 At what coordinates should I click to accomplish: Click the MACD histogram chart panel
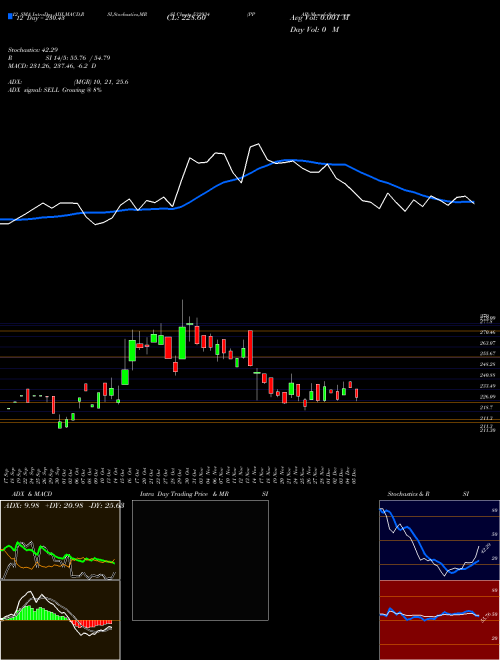(x=60, y=620)
